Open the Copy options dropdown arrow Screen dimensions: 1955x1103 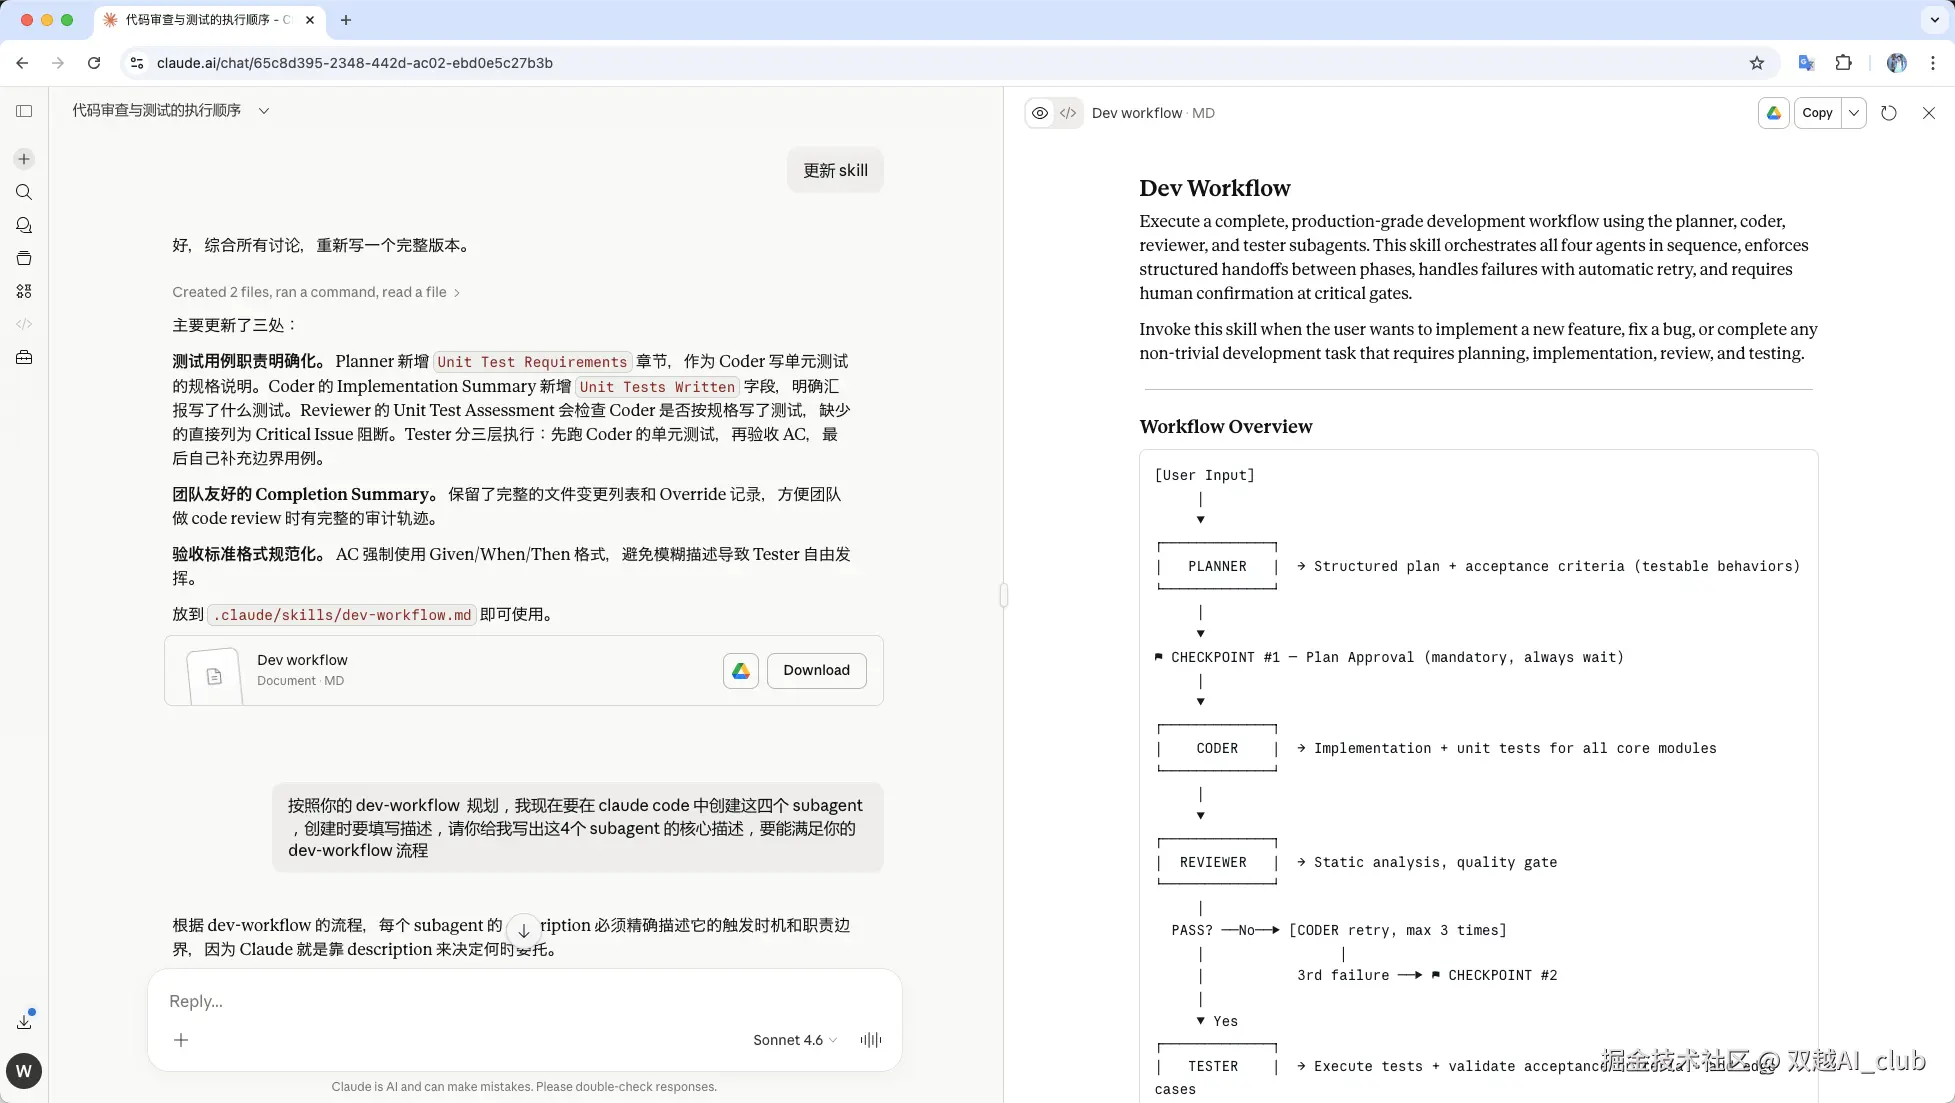point(1854,113)
